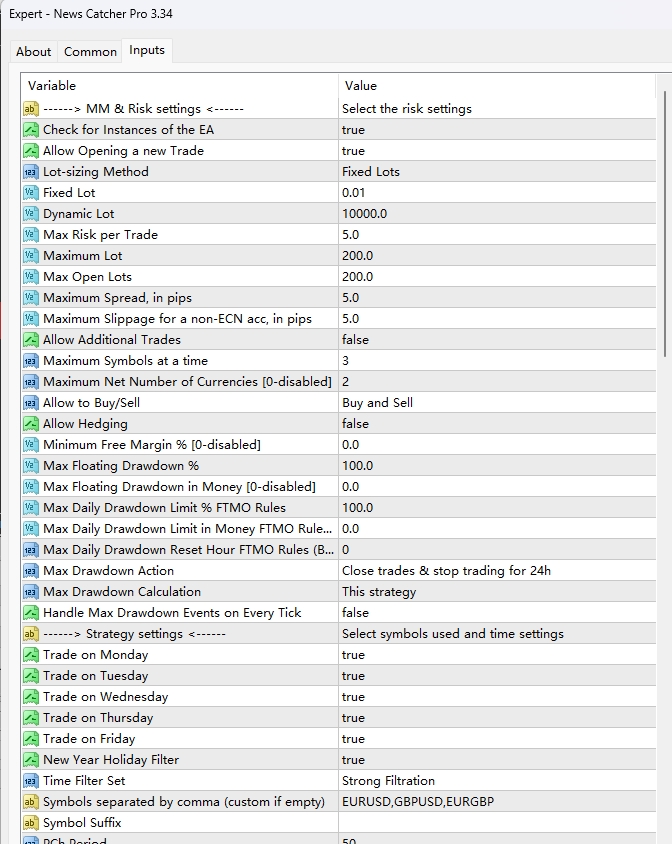Click the string icon beside MM & Risk settings
The image size is (672, 844).
pos(31,109)
